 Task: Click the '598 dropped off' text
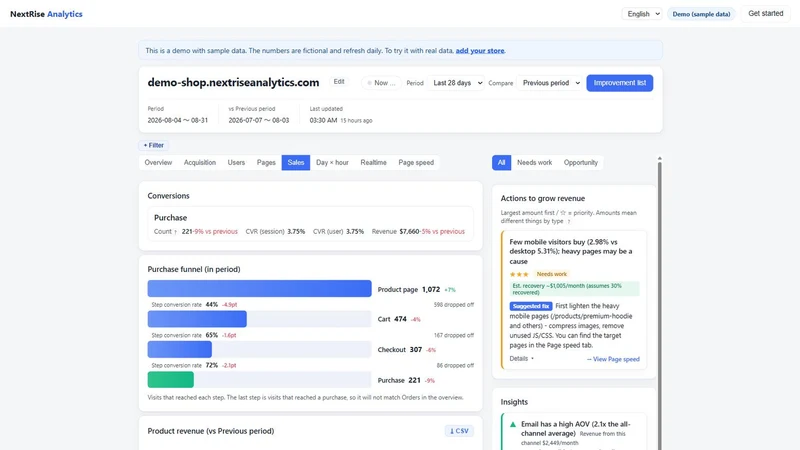click(x=454, y=305)
